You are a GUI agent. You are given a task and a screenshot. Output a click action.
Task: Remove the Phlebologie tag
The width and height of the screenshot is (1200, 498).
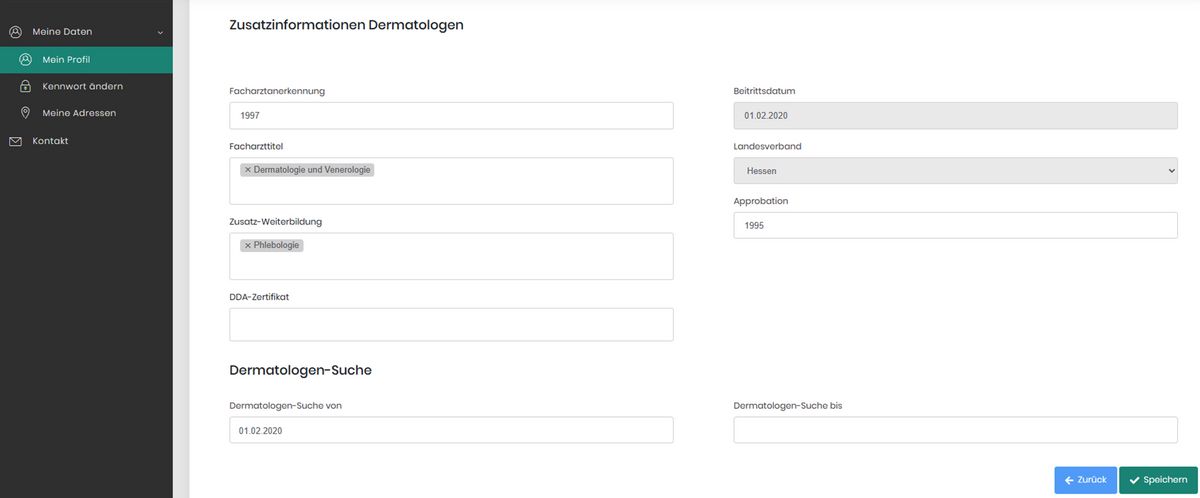248,245
